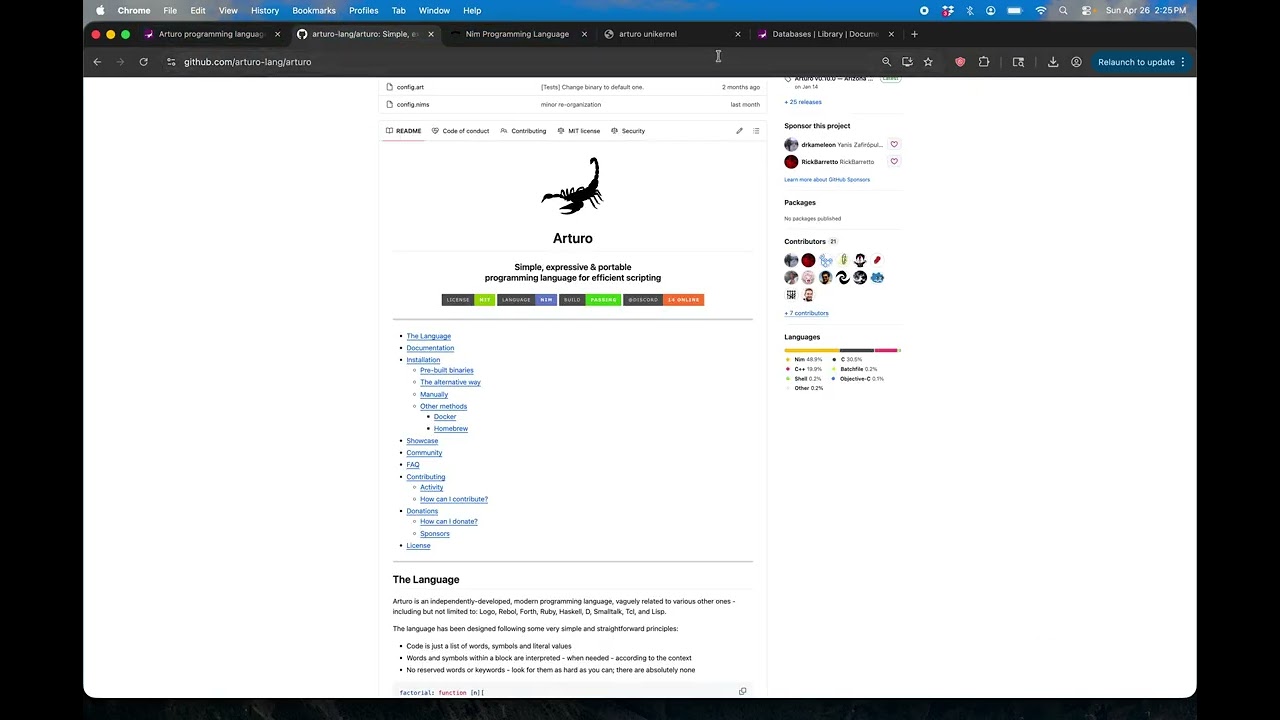Click the Discord online badge

664,300
